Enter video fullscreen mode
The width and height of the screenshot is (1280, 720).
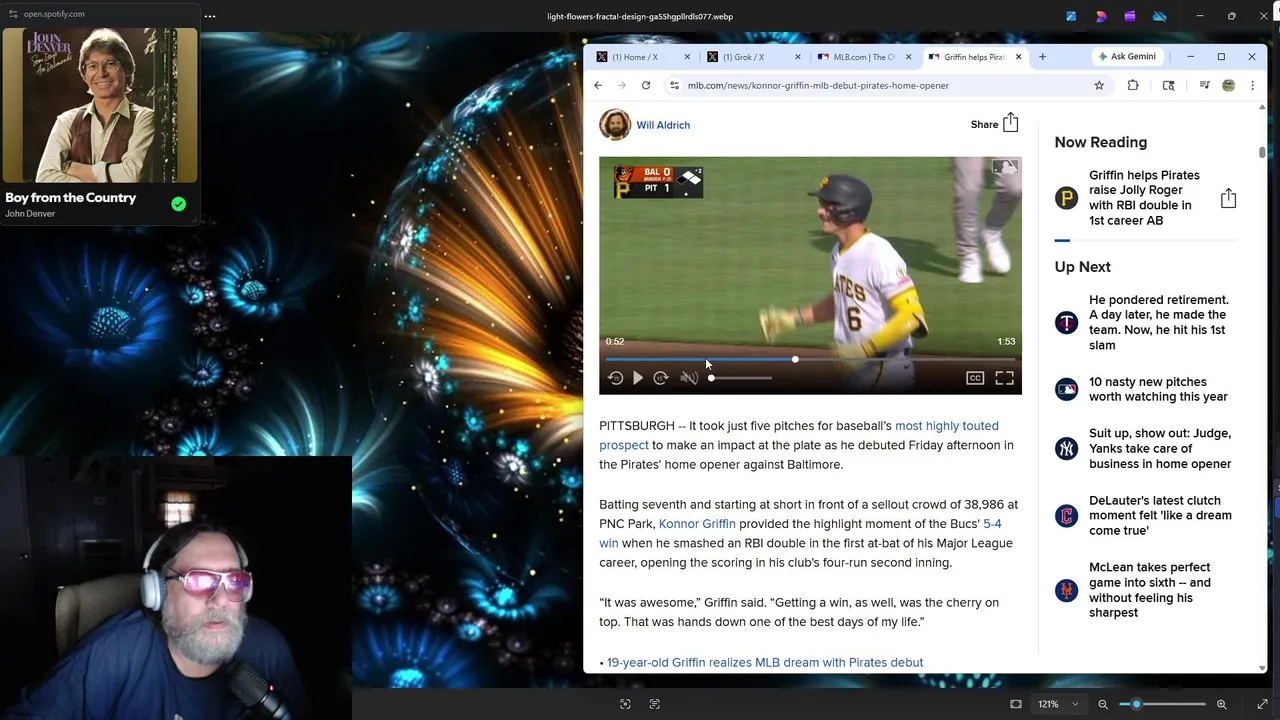pos(1004,378)
